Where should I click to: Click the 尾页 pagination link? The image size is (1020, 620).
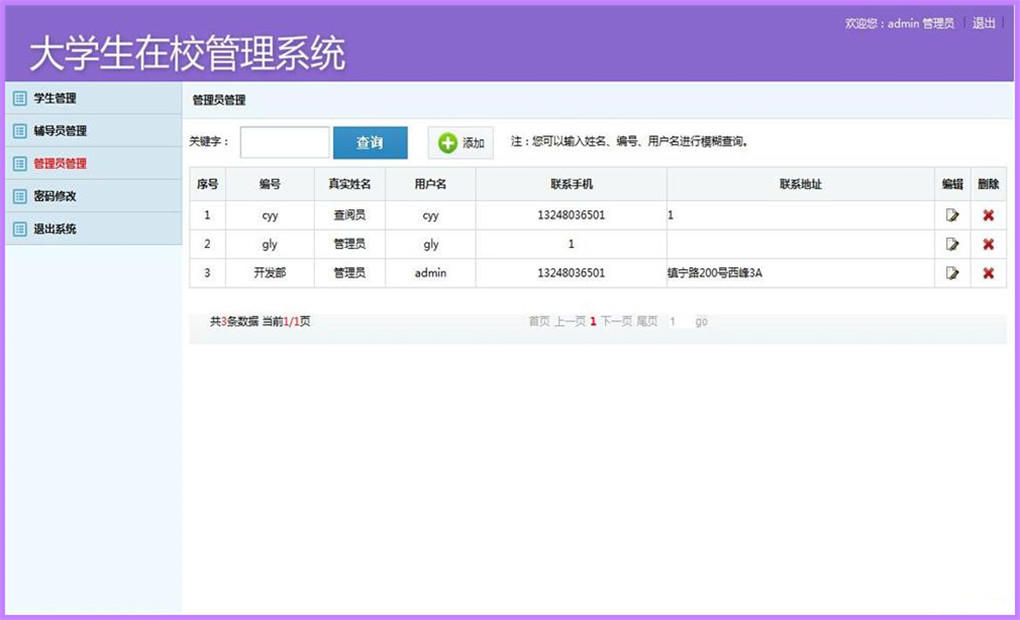(647, 321)
